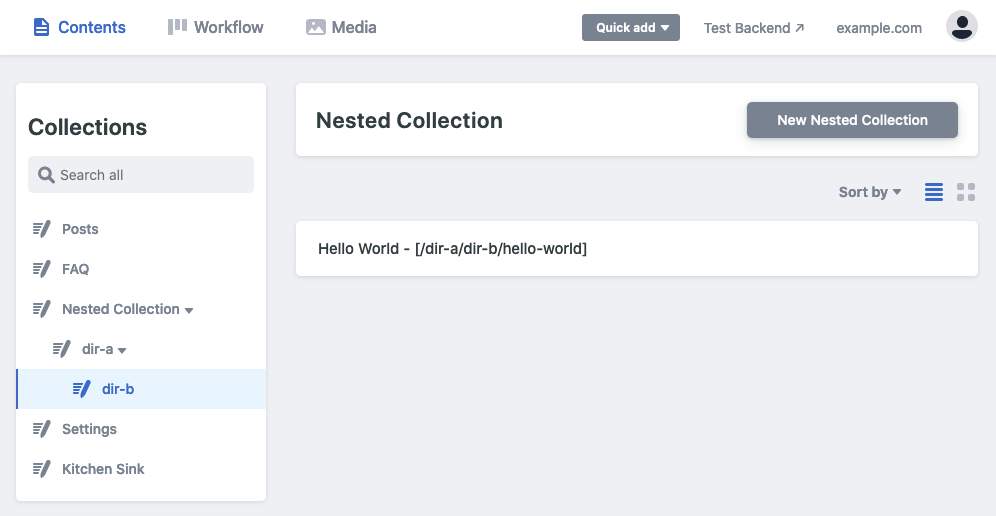
Task: Click the Kitchen Sink collection icon
Action: 42,469
